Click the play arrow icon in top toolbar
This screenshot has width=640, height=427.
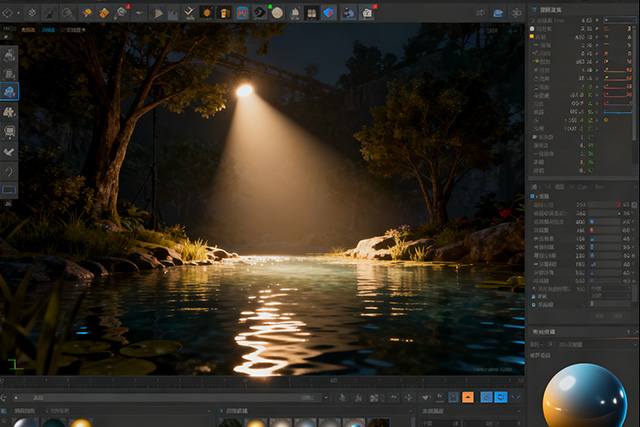coord(158,13)
